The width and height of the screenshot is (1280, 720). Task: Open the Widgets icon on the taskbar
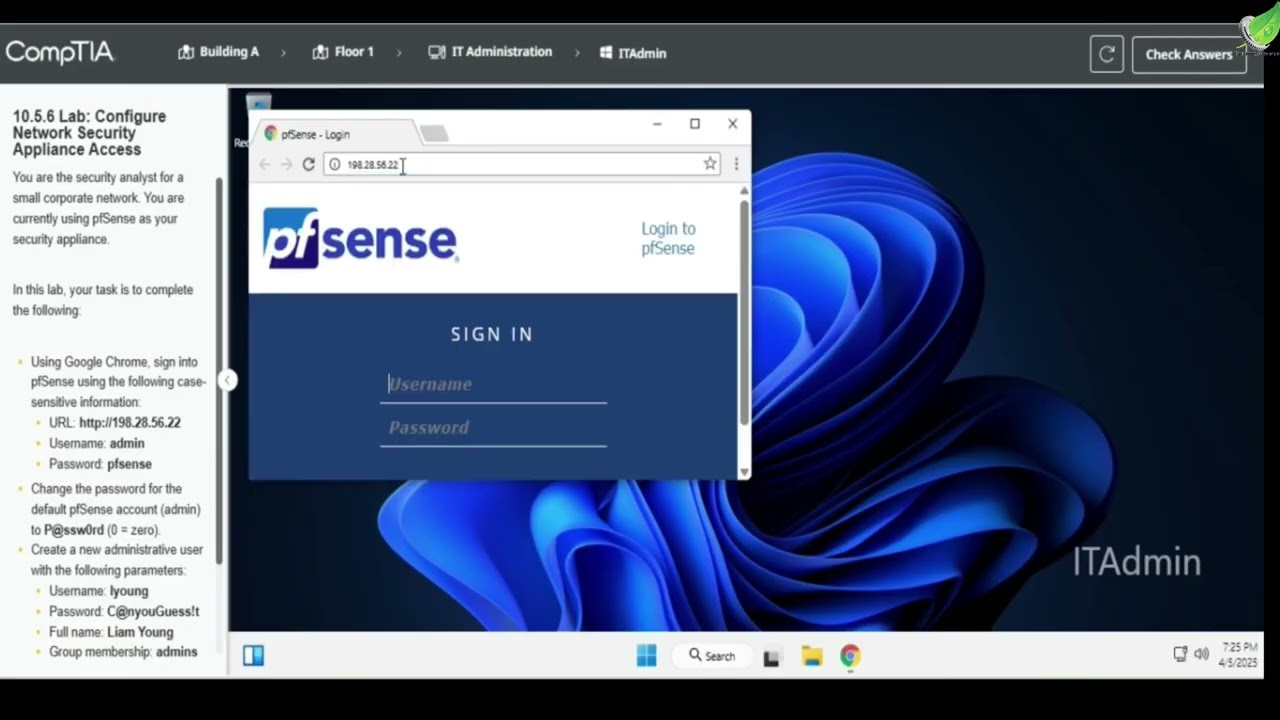coord(253,656)
